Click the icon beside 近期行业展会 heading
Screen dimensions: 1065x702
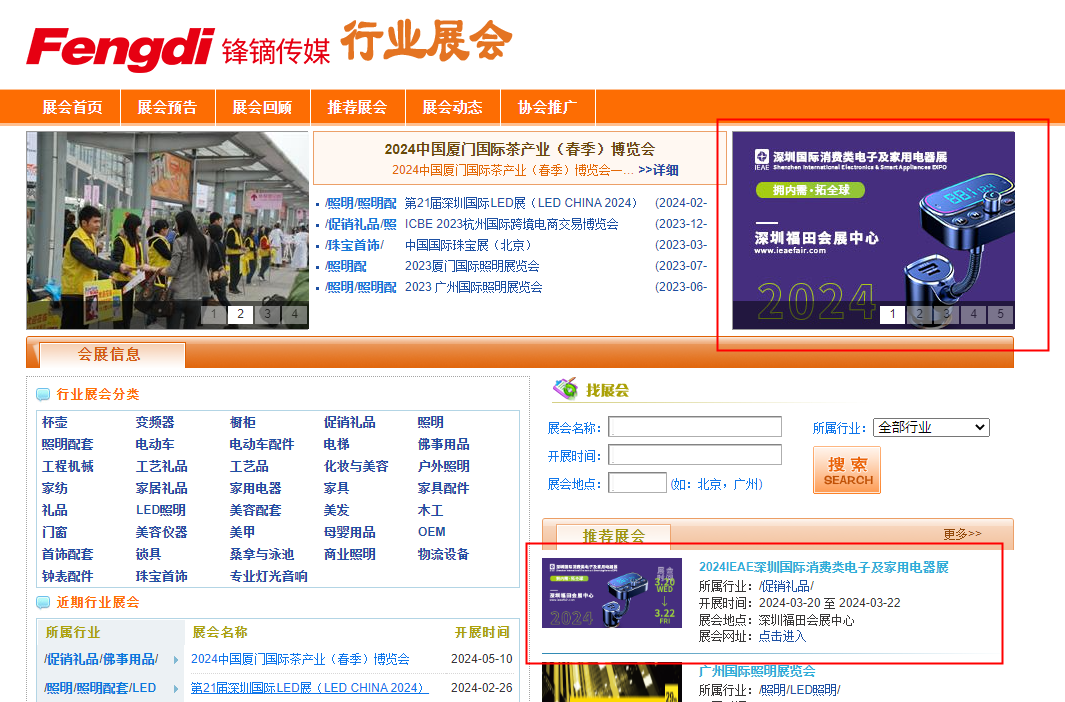pyautogui.click(x=43, y=603)
